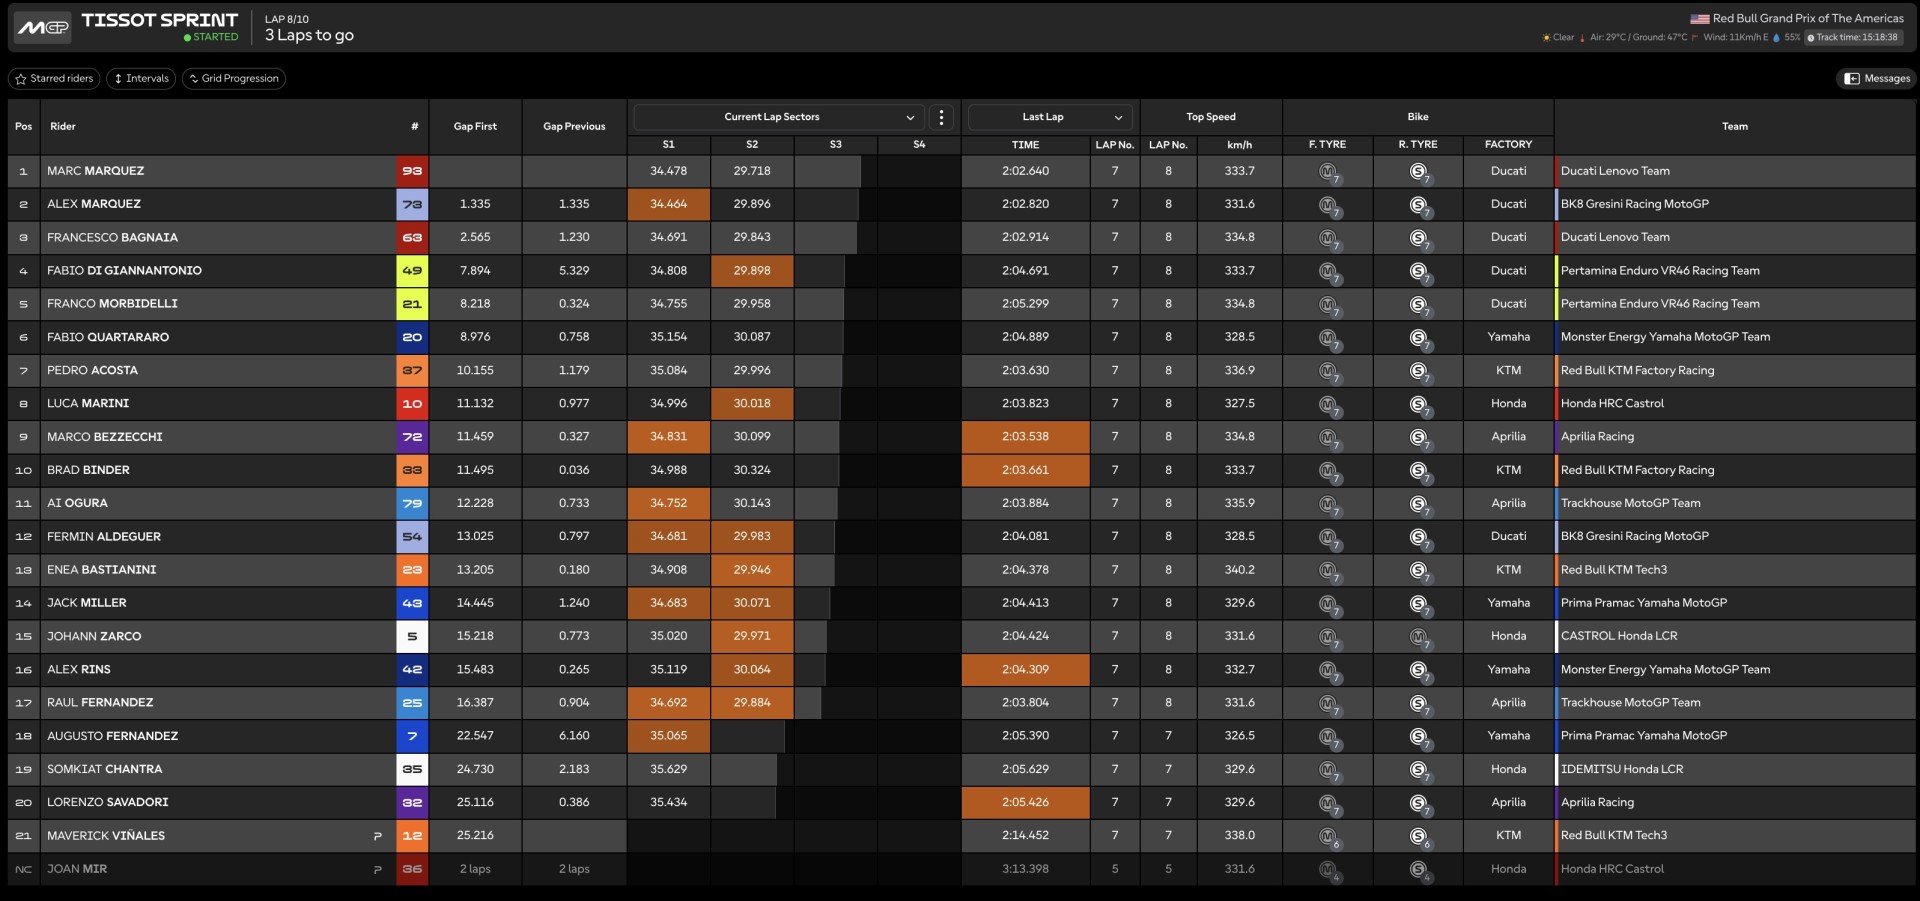Click the STARTED status indicator
The width and height of the screenshot is (1920, 901).
tap(211, 37)
